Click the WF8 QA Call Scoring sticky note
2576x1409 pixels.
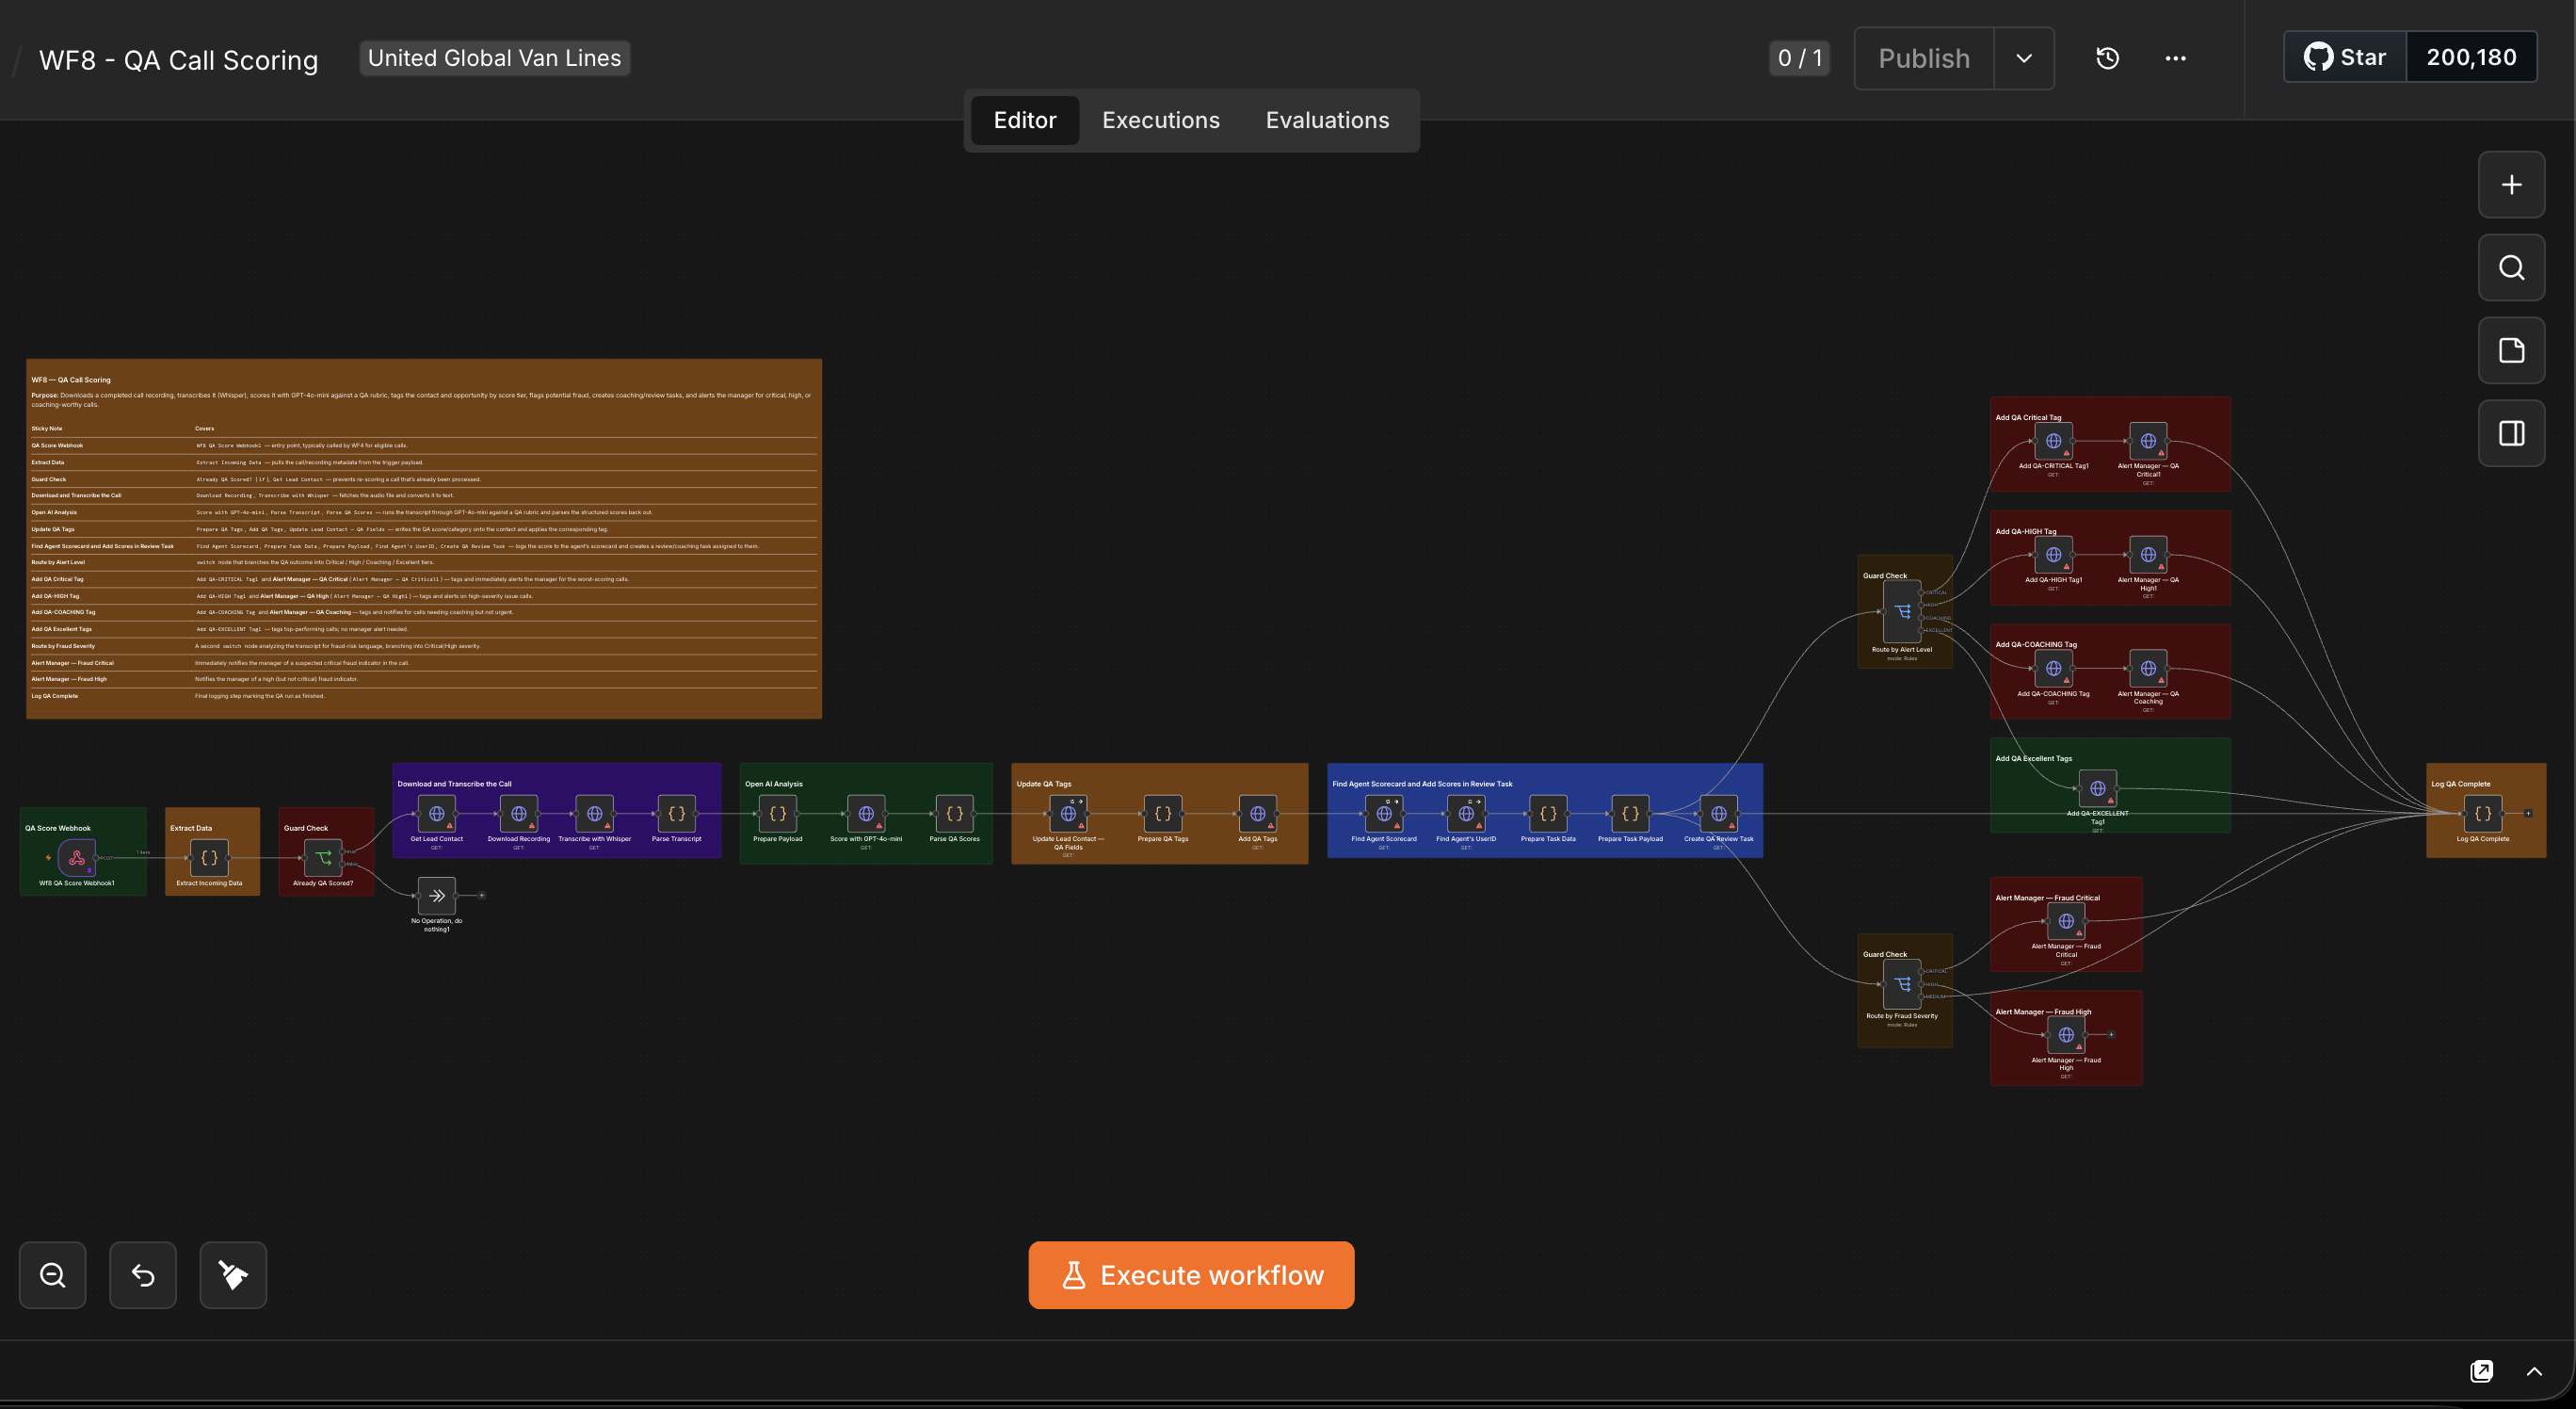click(x=424, y=539)
